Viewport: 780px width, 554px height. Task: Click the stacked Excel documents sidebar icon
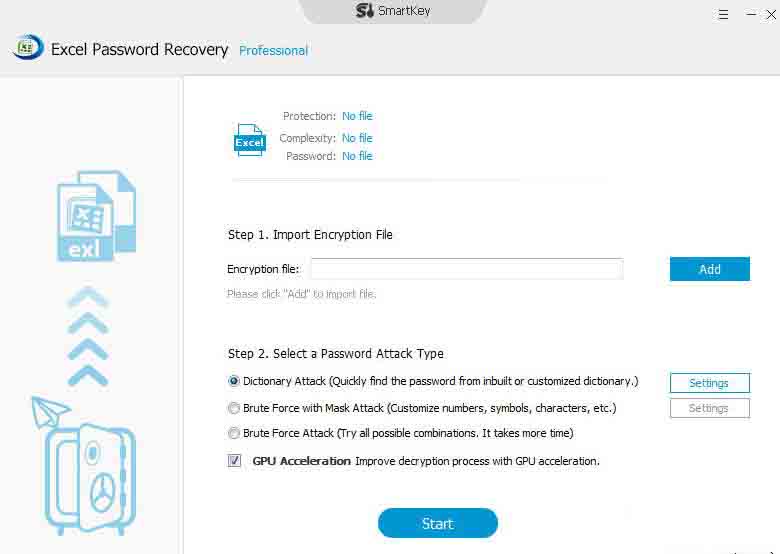pyautogui.click(x=95, y=216)
